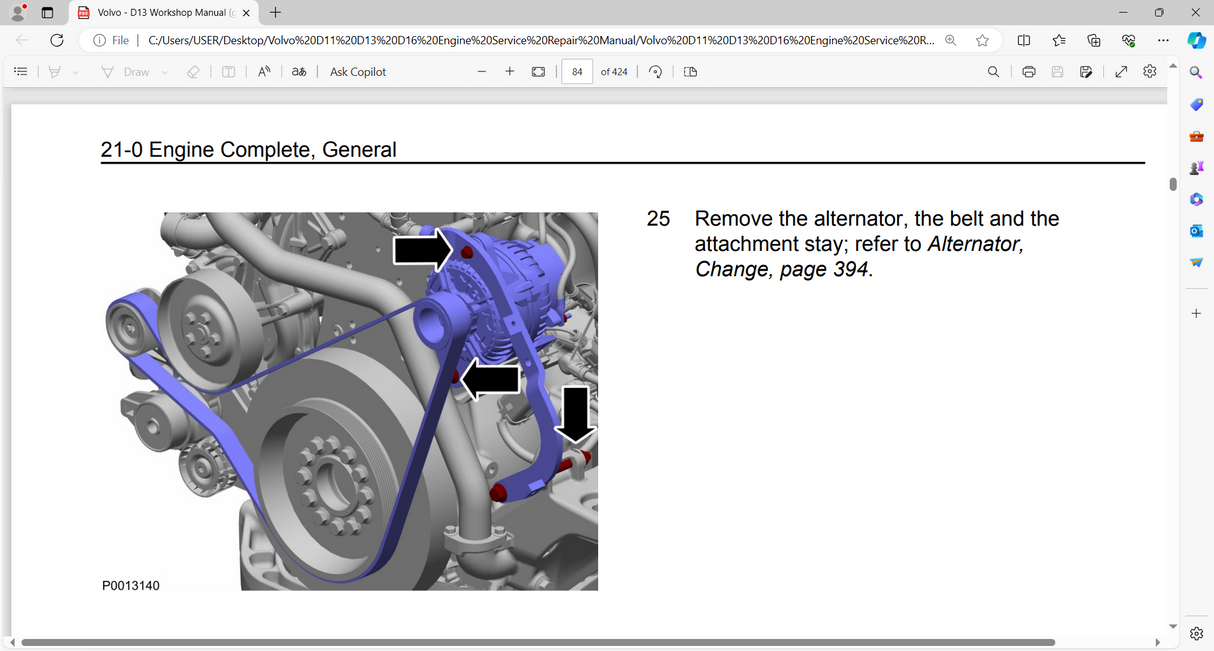Viewport: 1214px width, 651px height.
Task: Open the Settings and more menu
Action: 1162,40
